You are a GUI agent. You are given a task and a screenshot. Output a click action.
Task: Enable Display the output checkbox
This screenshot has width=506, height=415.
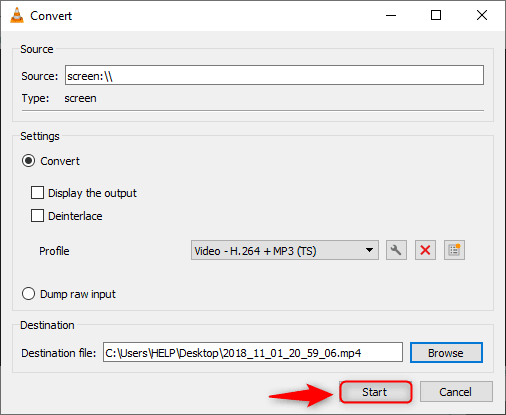(x=37, y=193)
